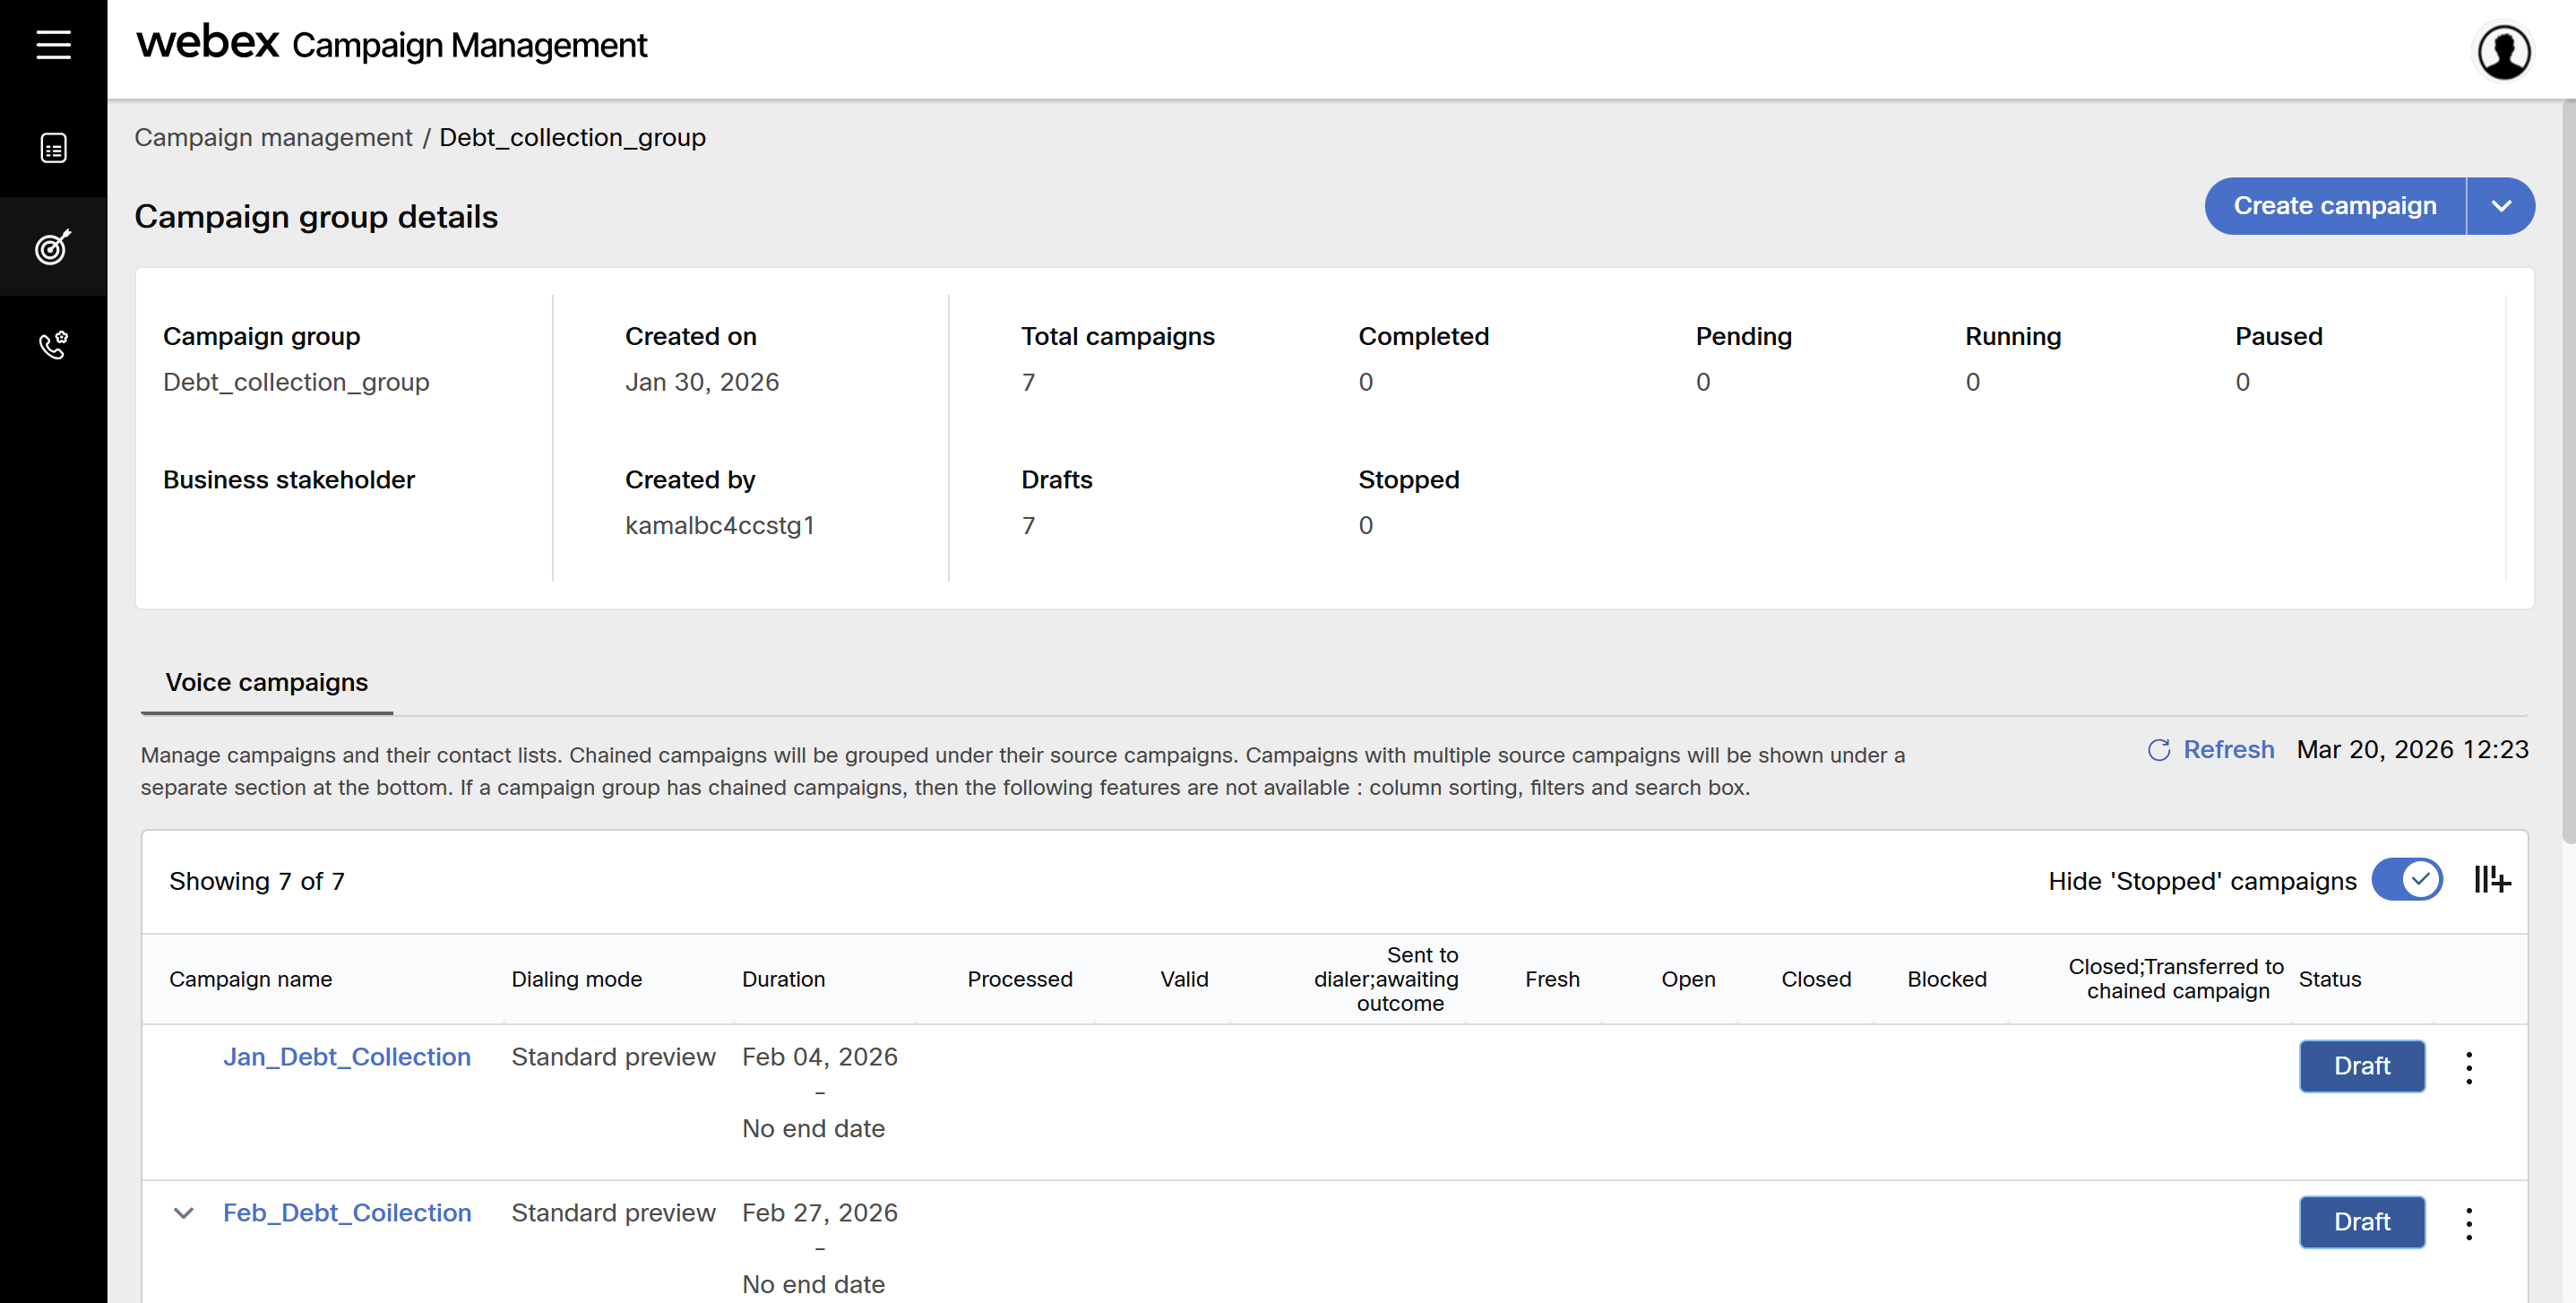Go to the Campaign management breadcrumb
The width and height of the screenshot is (2576, 1303).
pos(273,137)
